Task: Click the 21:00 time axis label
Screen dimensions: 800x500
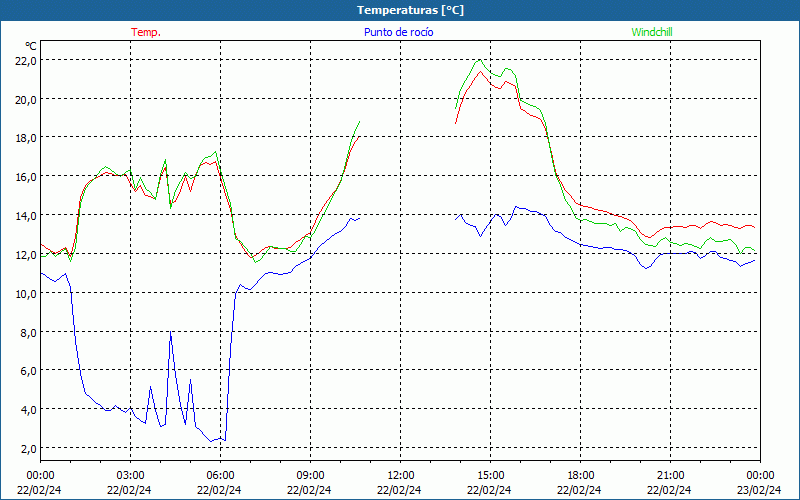Action: [670, 476]
